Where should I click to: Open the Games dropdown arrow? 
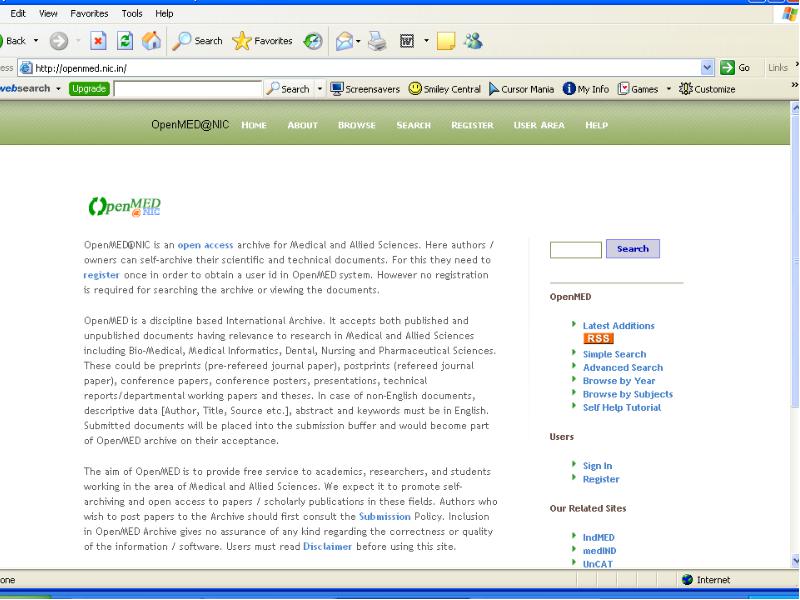[x=668, y=89]
